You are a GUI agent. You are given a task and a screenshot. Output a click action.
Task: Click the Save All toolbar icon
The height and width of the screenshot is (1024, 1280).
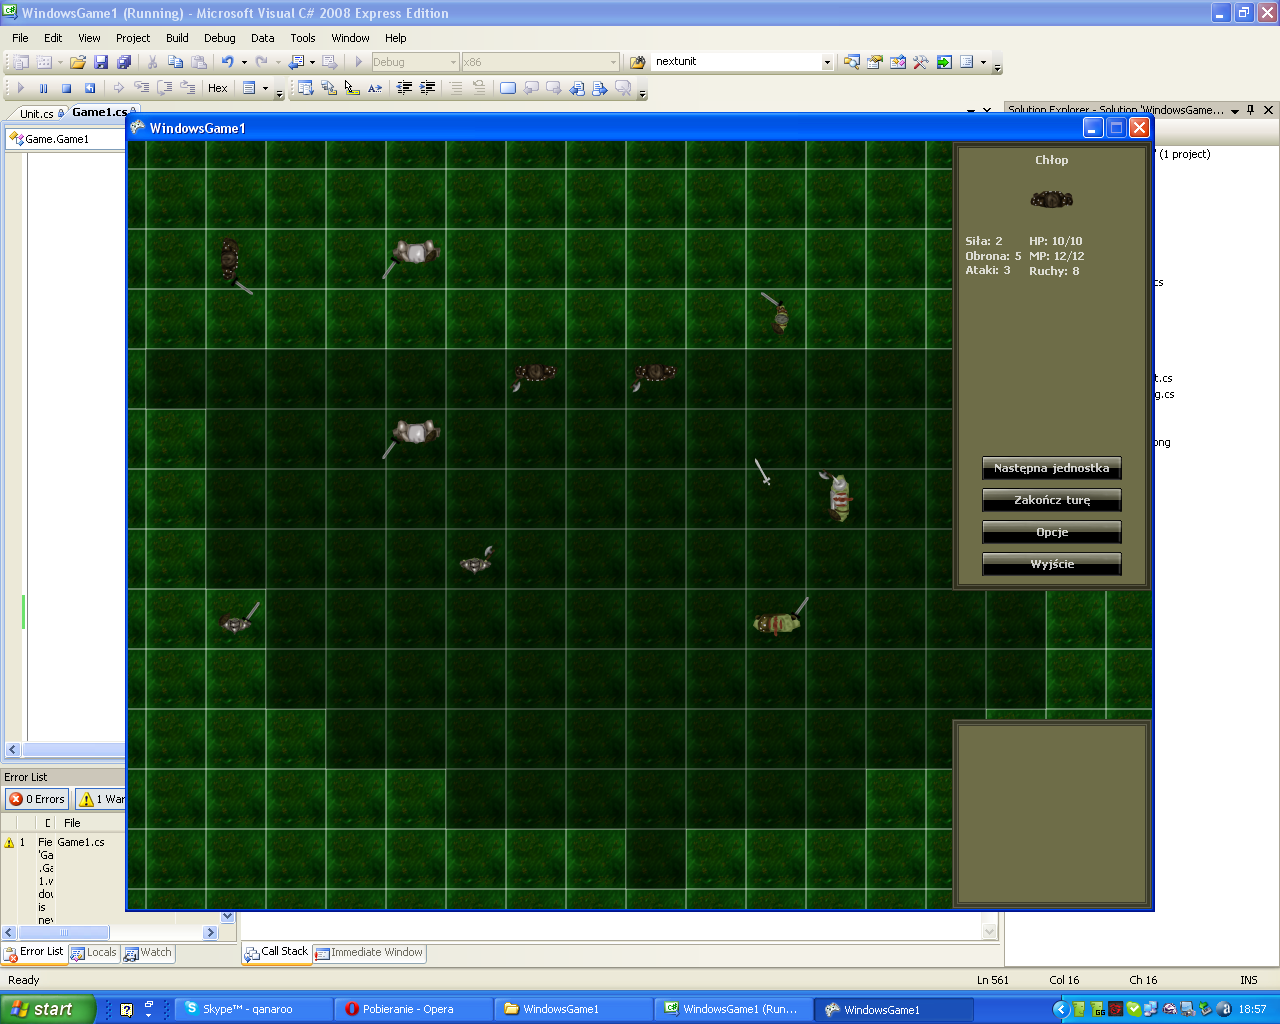tap(124, 62)
